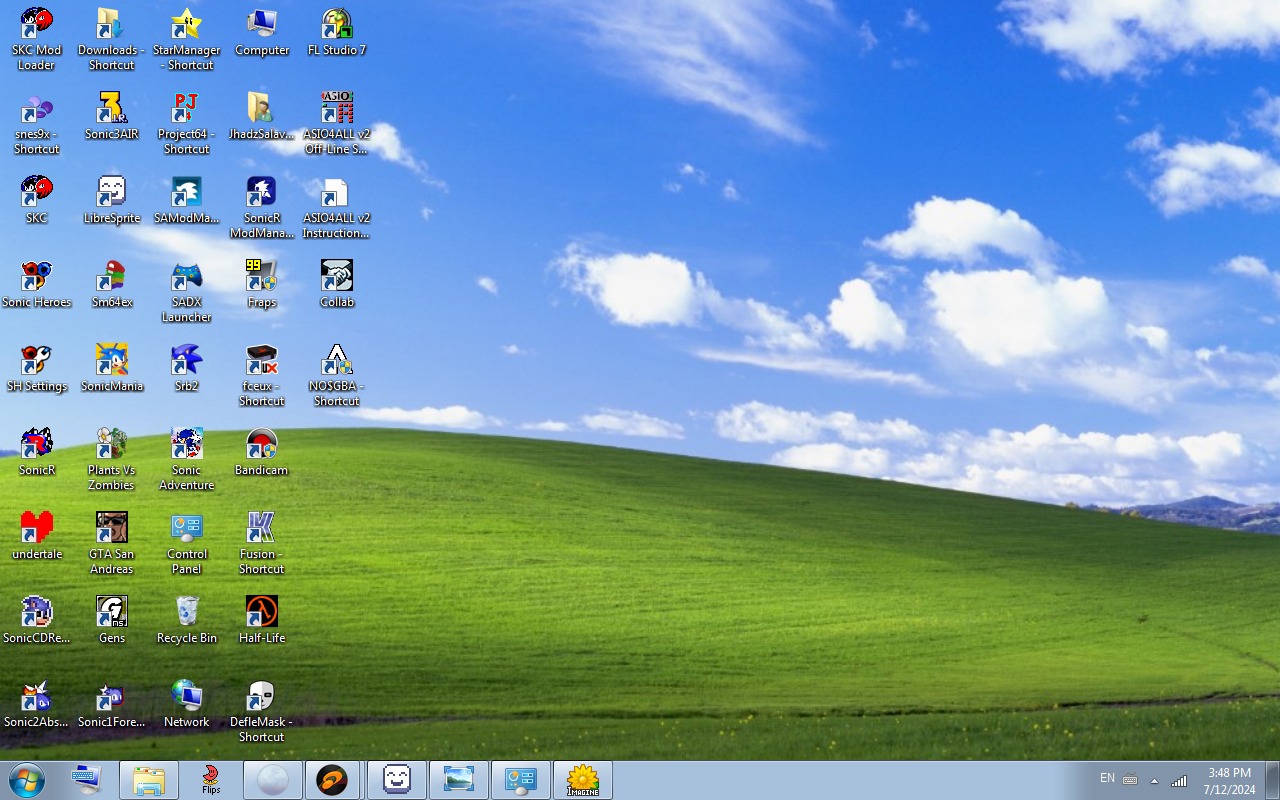Click the Show Desktop button
1280x800 pixels.
[x=1272, y=780]
